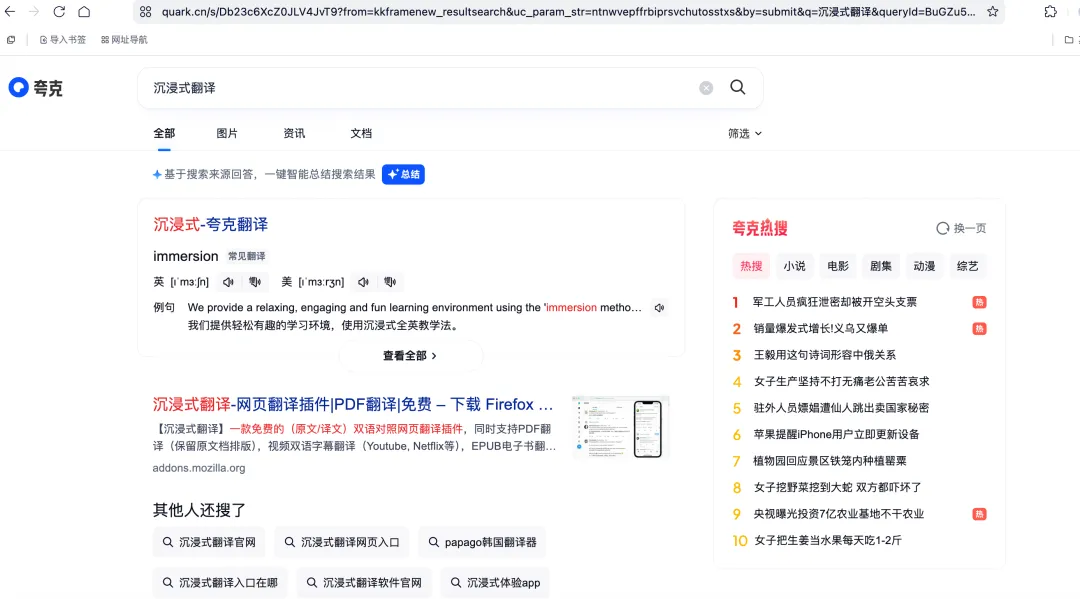Clear the search box text

pos(706,88)
